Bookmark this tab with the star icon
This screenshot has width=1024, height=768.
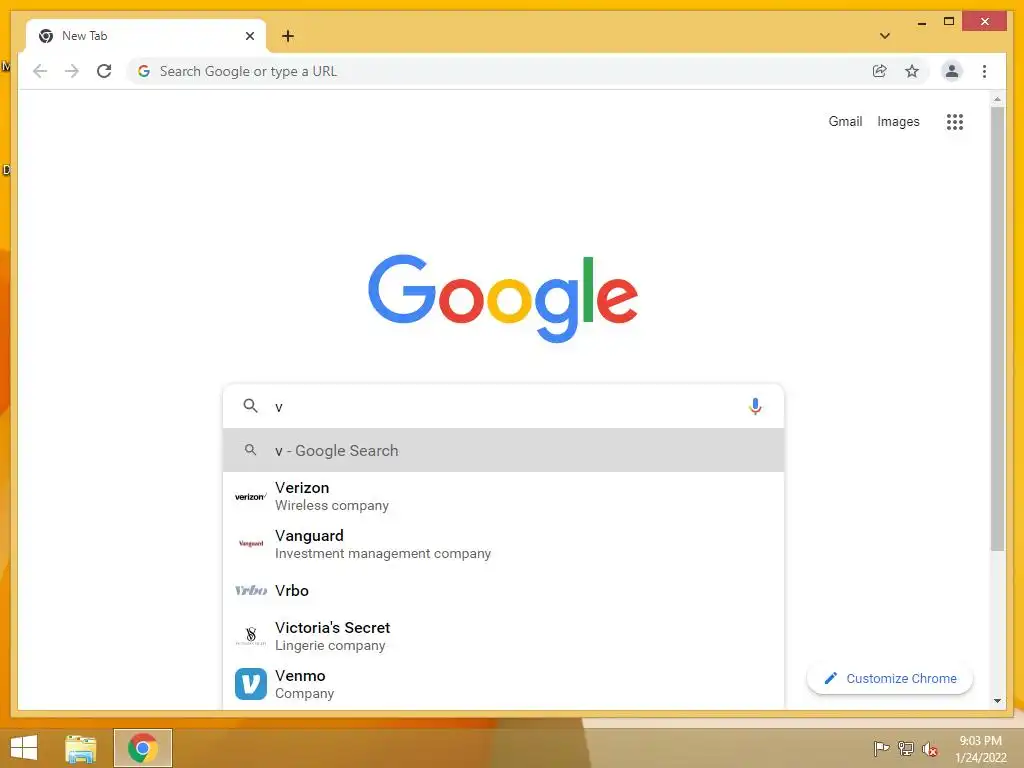tap(912, 71)
